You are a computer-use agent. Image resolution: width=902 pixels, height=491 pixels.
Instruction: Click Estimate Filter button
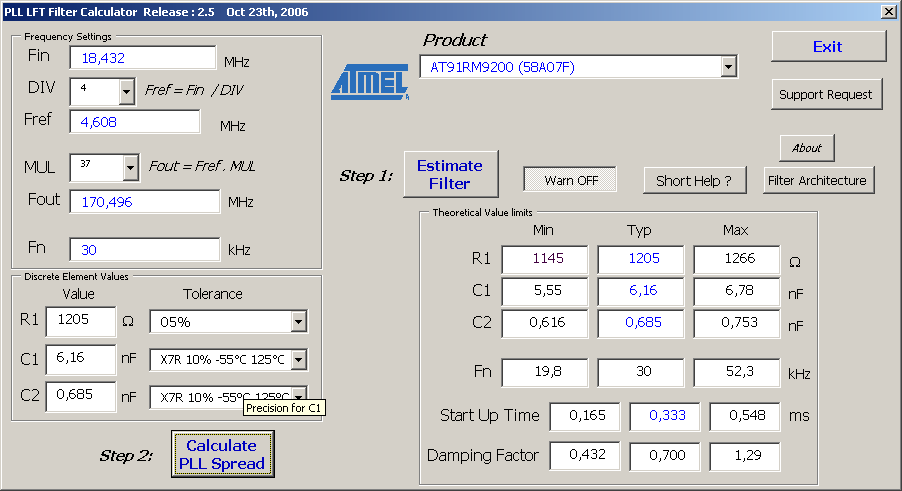pos(450,174)
